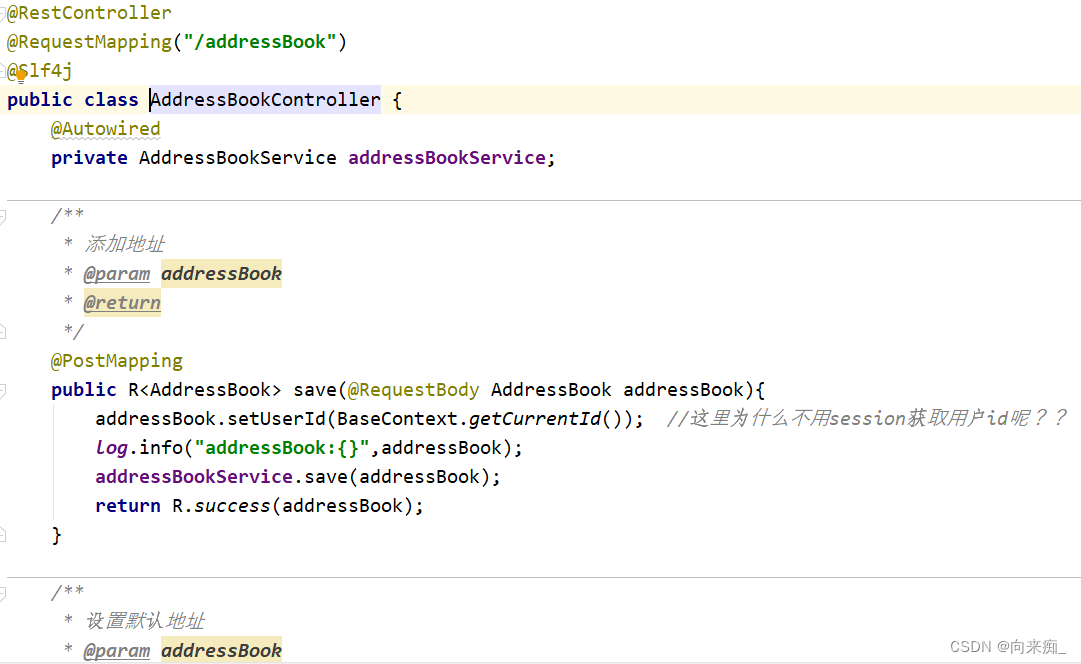Collapse the save method using its fold marker
Viewport: 1081px width, 664px height.
[x=3, y=390]
